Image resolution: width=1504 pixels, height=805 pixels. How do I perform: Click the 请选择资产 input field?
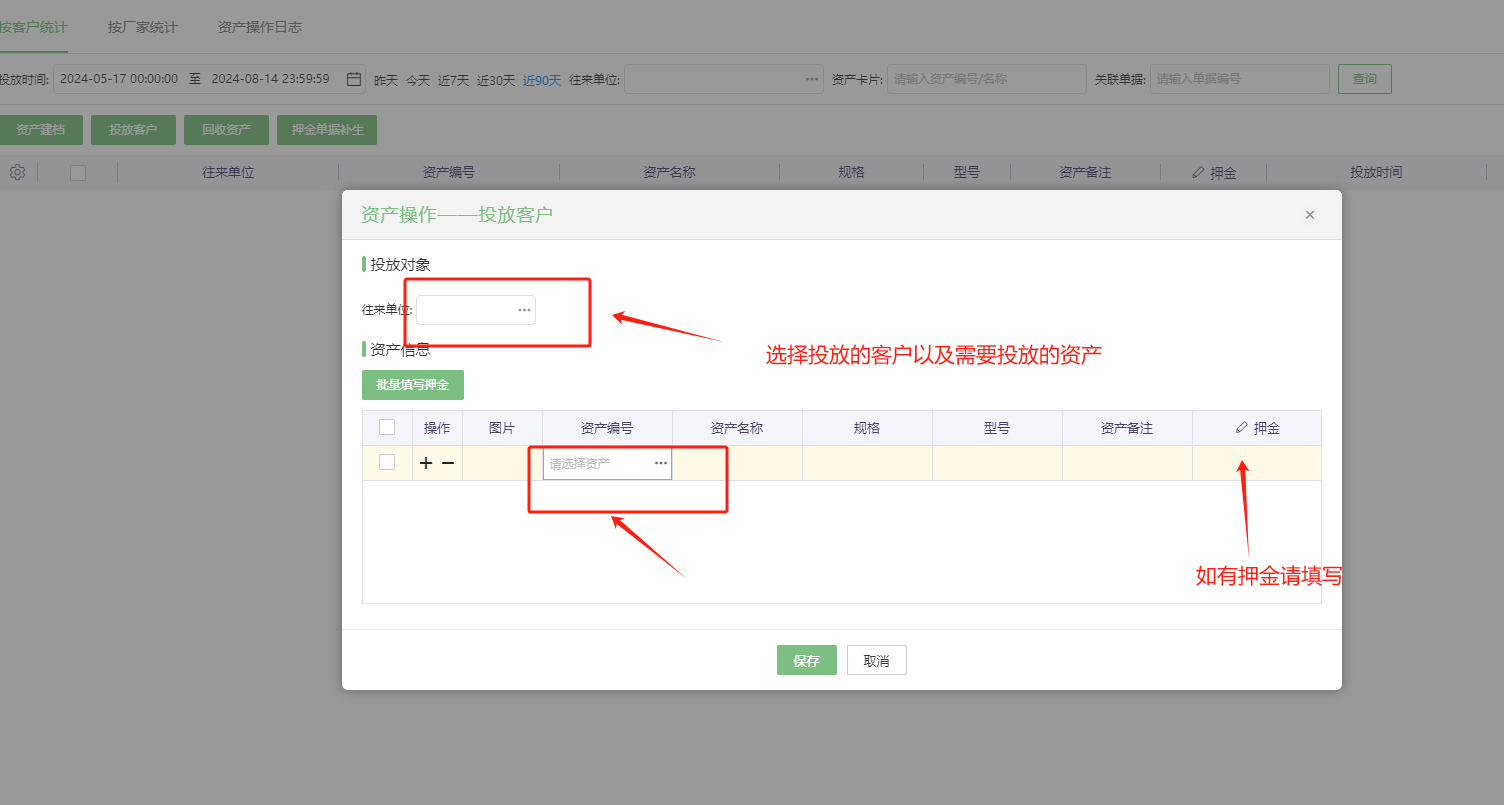point(607,463)
